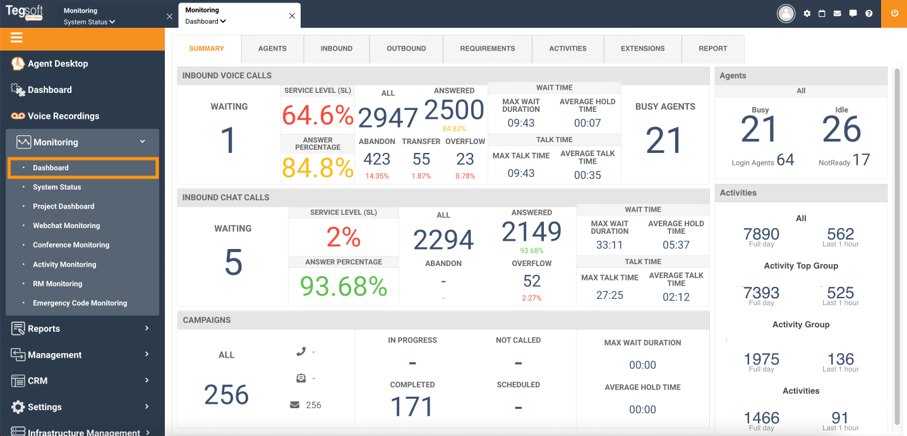Click the 84.8% answer percentage value
The height and width of the screenshot is (436, 907).
[x=318, y=168]
